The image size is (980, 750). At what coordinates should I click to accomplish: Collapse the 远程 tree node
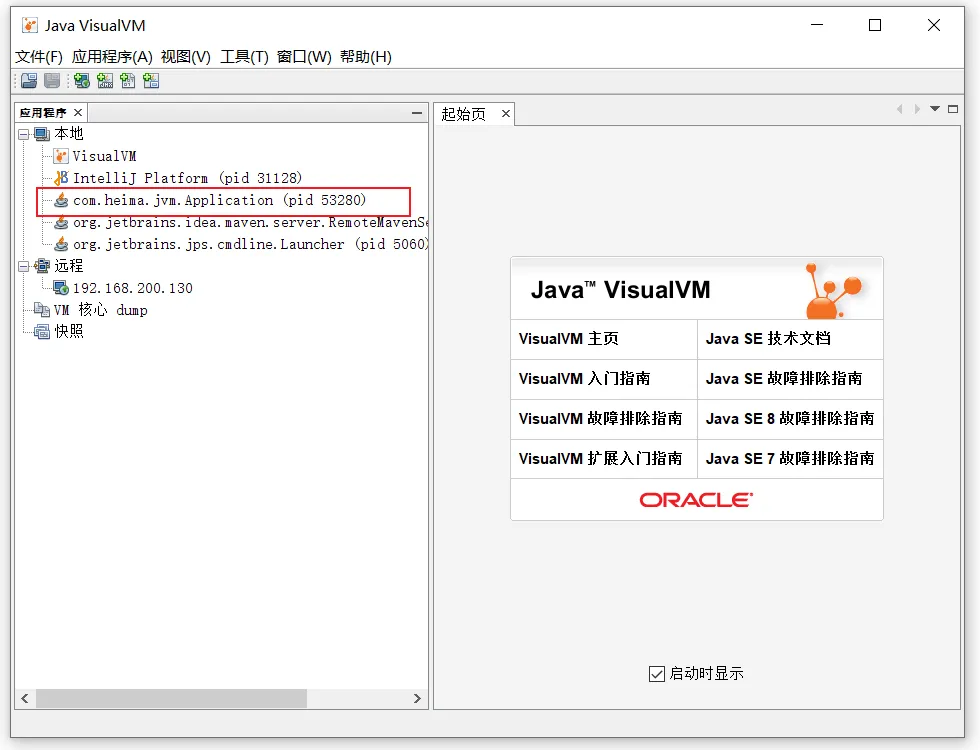(24, 266)
